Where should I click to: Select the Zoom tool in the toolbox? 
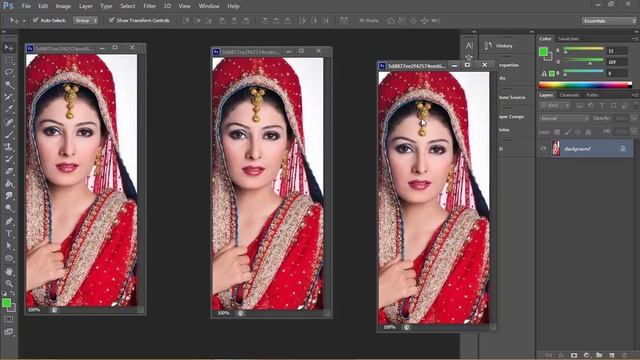(x=9, y=283)
